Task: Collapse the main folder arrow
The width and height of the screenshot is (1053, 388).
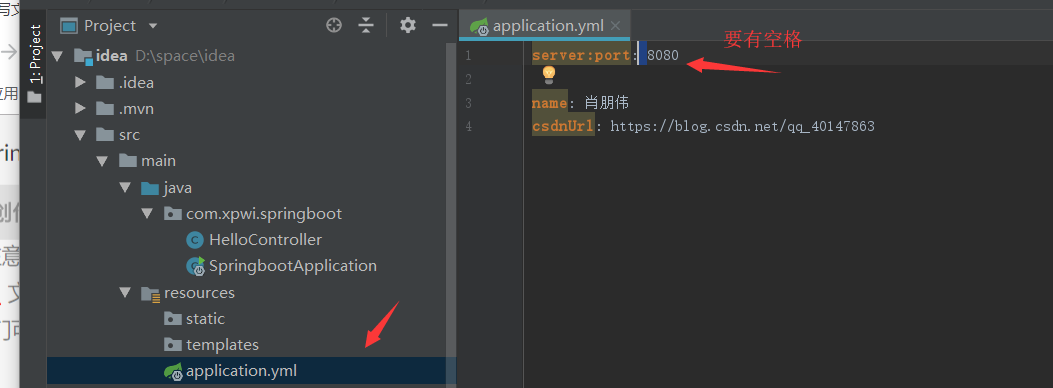Action: tap(103, 161)
